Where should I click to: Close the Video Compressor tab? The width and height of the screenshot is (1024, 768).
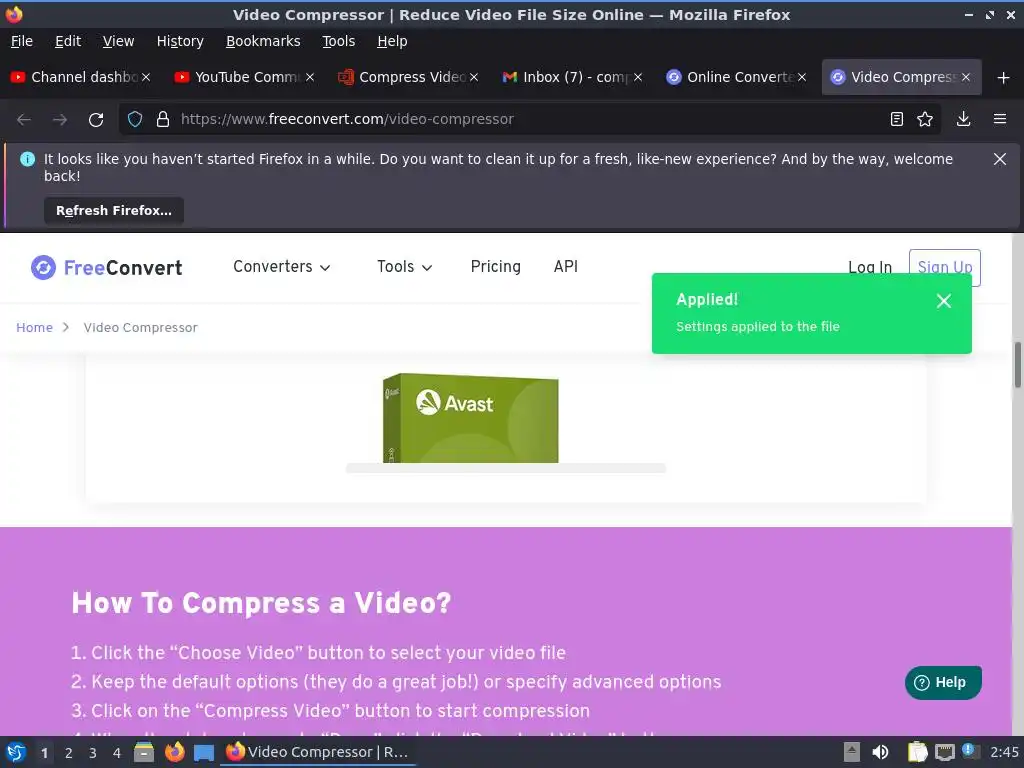966,77
